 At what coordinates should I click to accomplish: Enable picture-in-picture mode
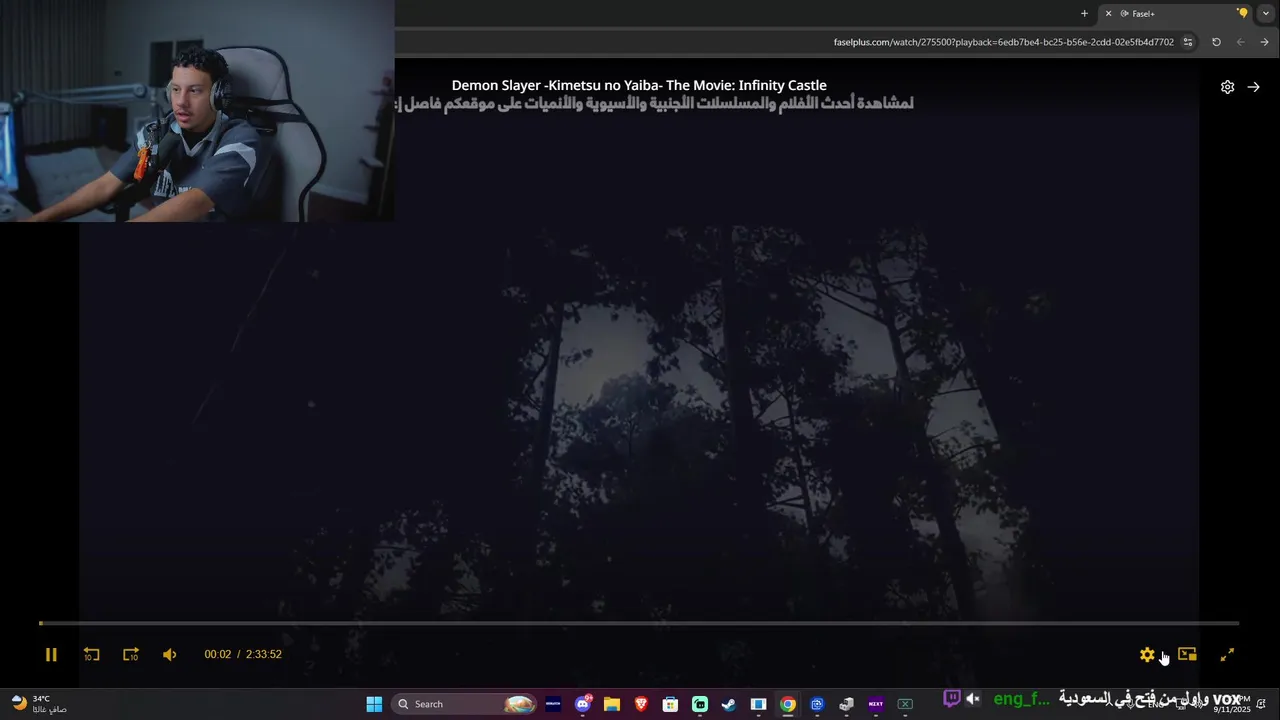(1187, 655)
